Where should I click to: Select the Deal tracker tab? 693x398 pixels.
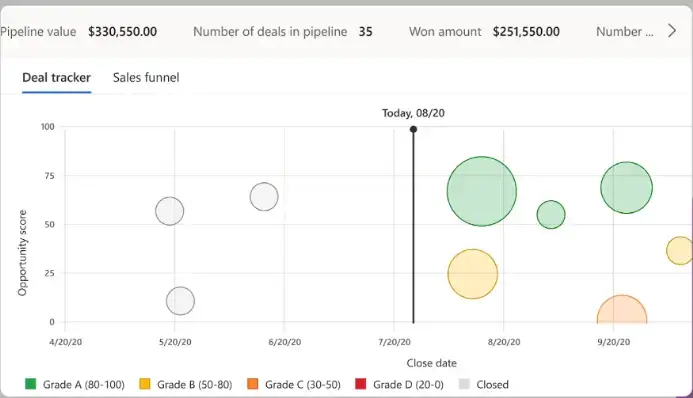(x=57, y=78)
